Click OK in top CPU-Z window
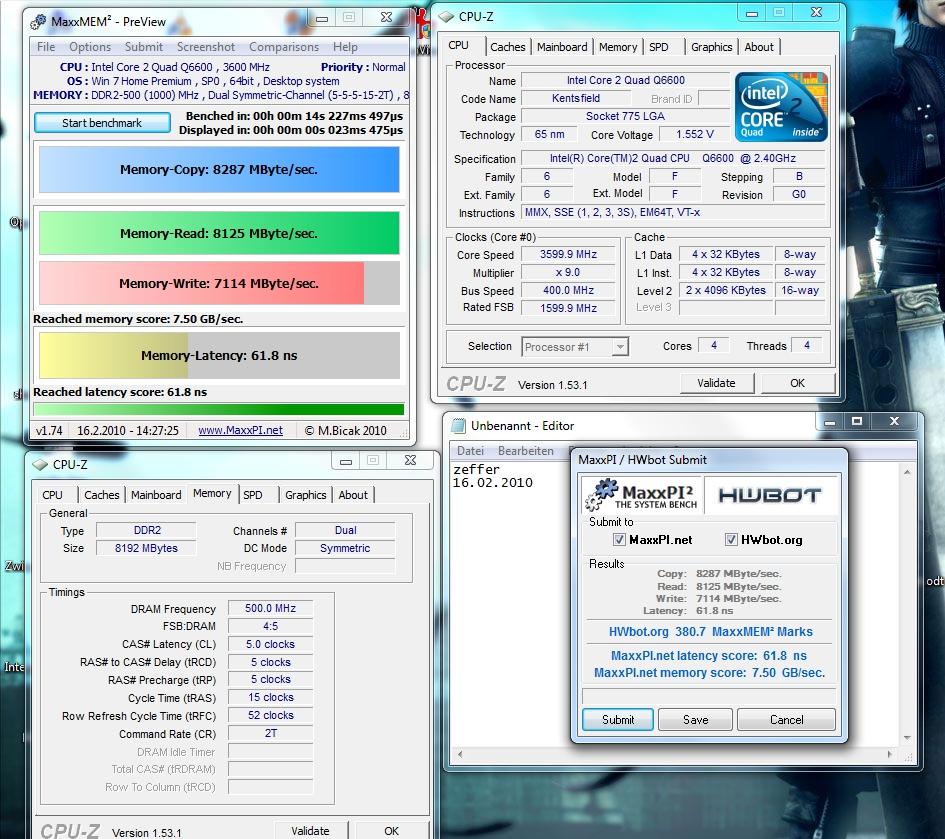Screen dimensions: 945x839 point(797,383)
